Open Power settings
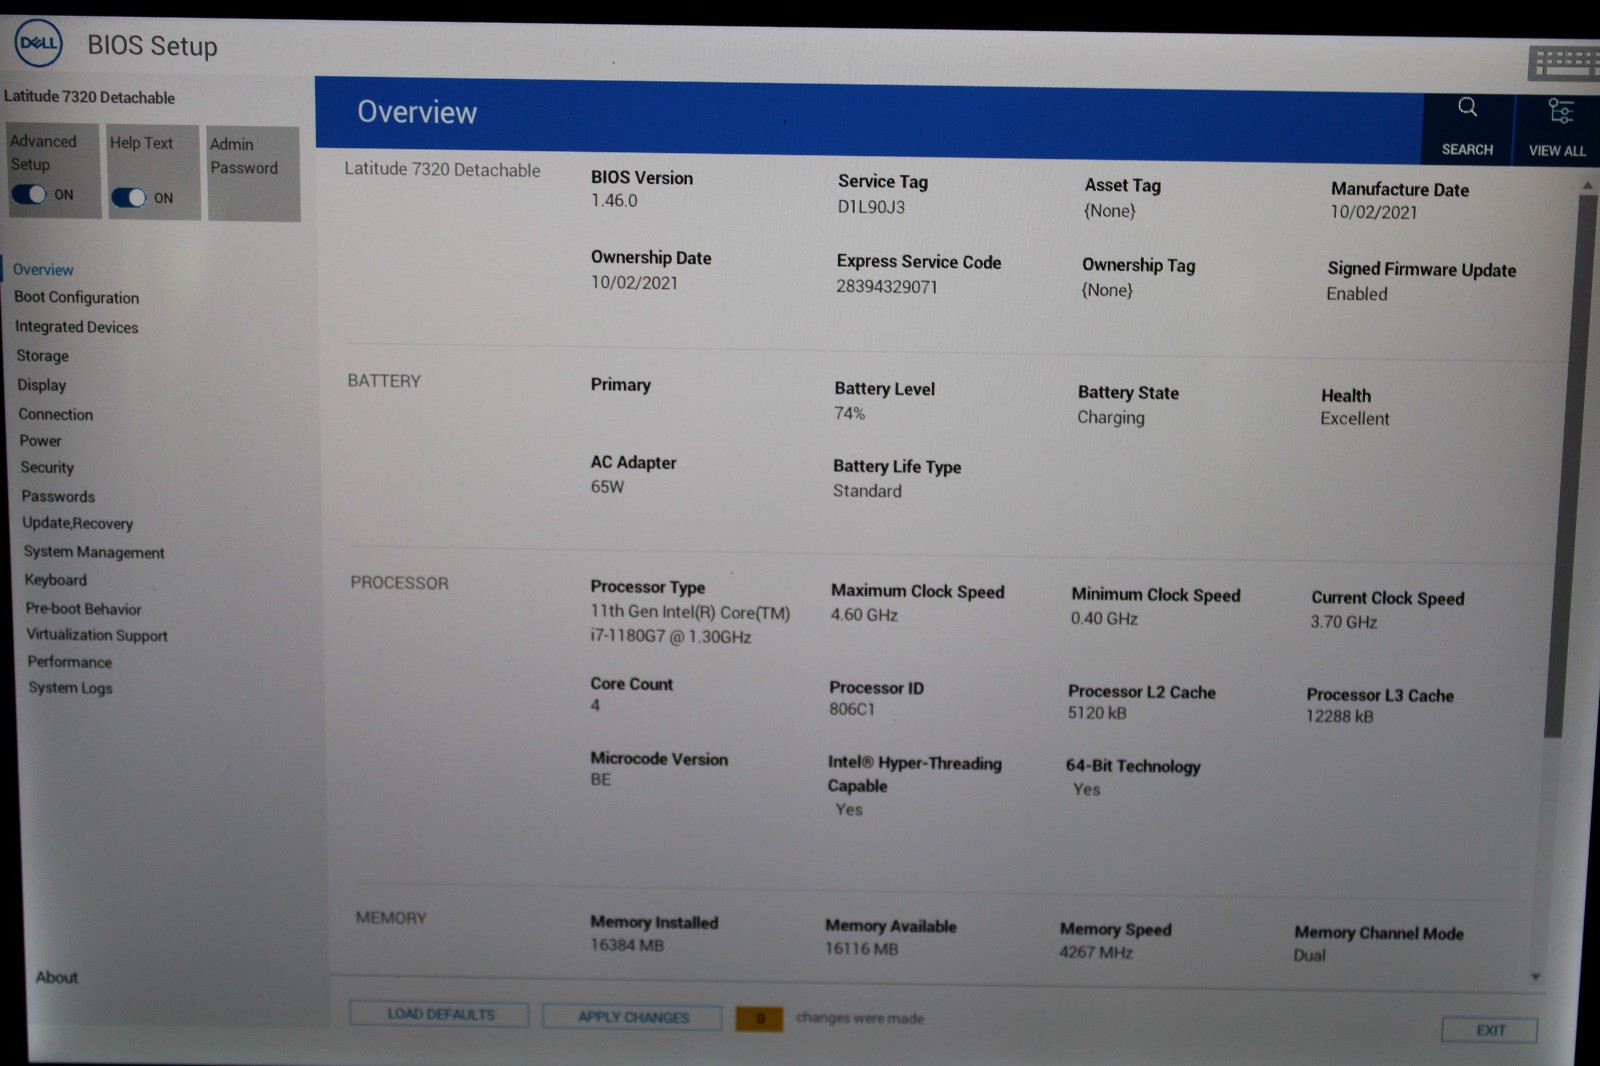Viewport: 1600px width, 1066px height. click(x=41, y=441)
